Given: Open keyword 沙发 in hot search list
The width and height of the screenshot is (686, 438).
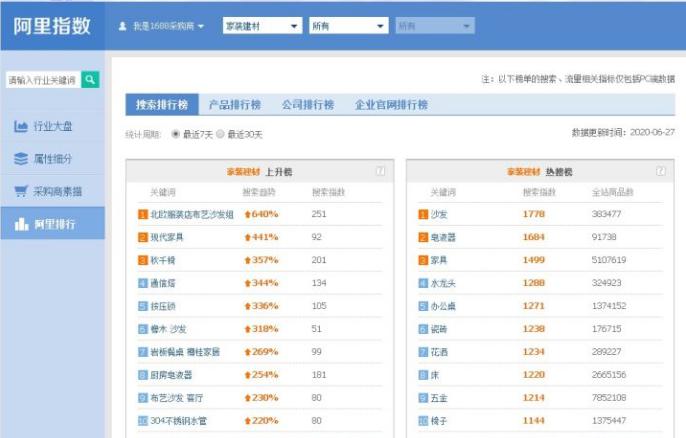Looking at the screenshot, I should (439, 214).
